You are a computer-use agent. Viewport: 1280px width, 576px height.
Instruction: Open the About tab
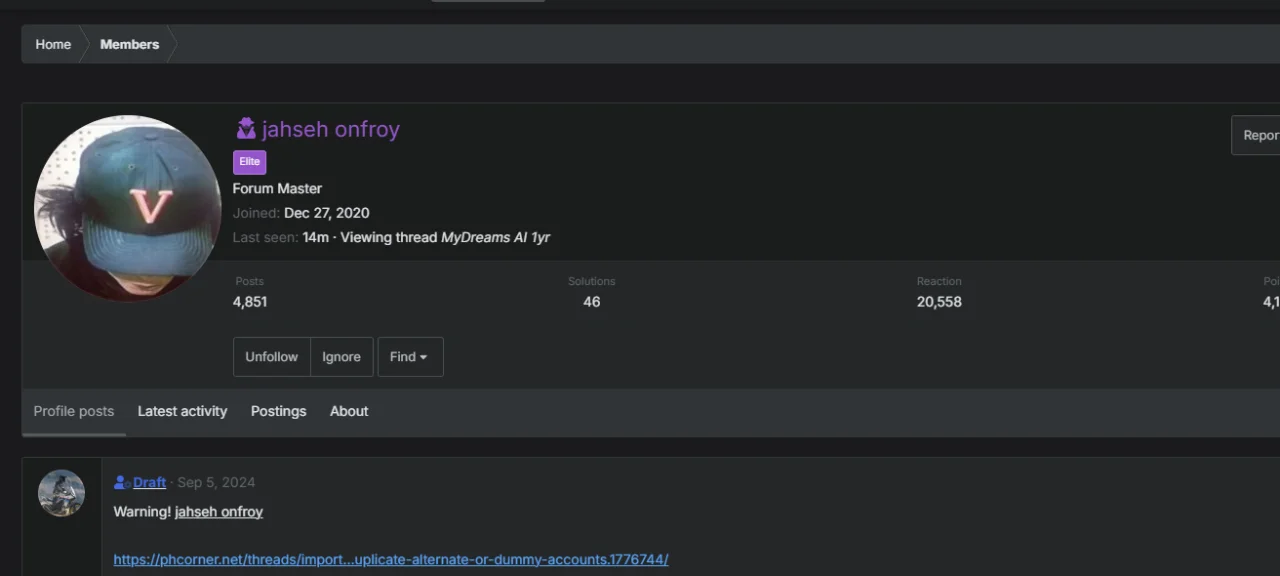[x=349, y=411]
